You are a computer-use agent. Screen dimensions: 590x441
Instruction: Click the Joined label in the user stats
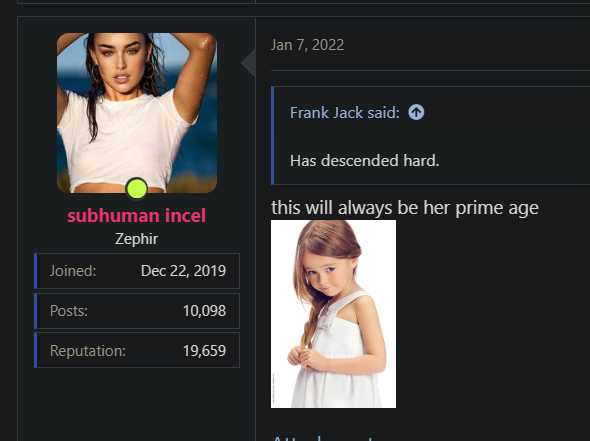73,271
